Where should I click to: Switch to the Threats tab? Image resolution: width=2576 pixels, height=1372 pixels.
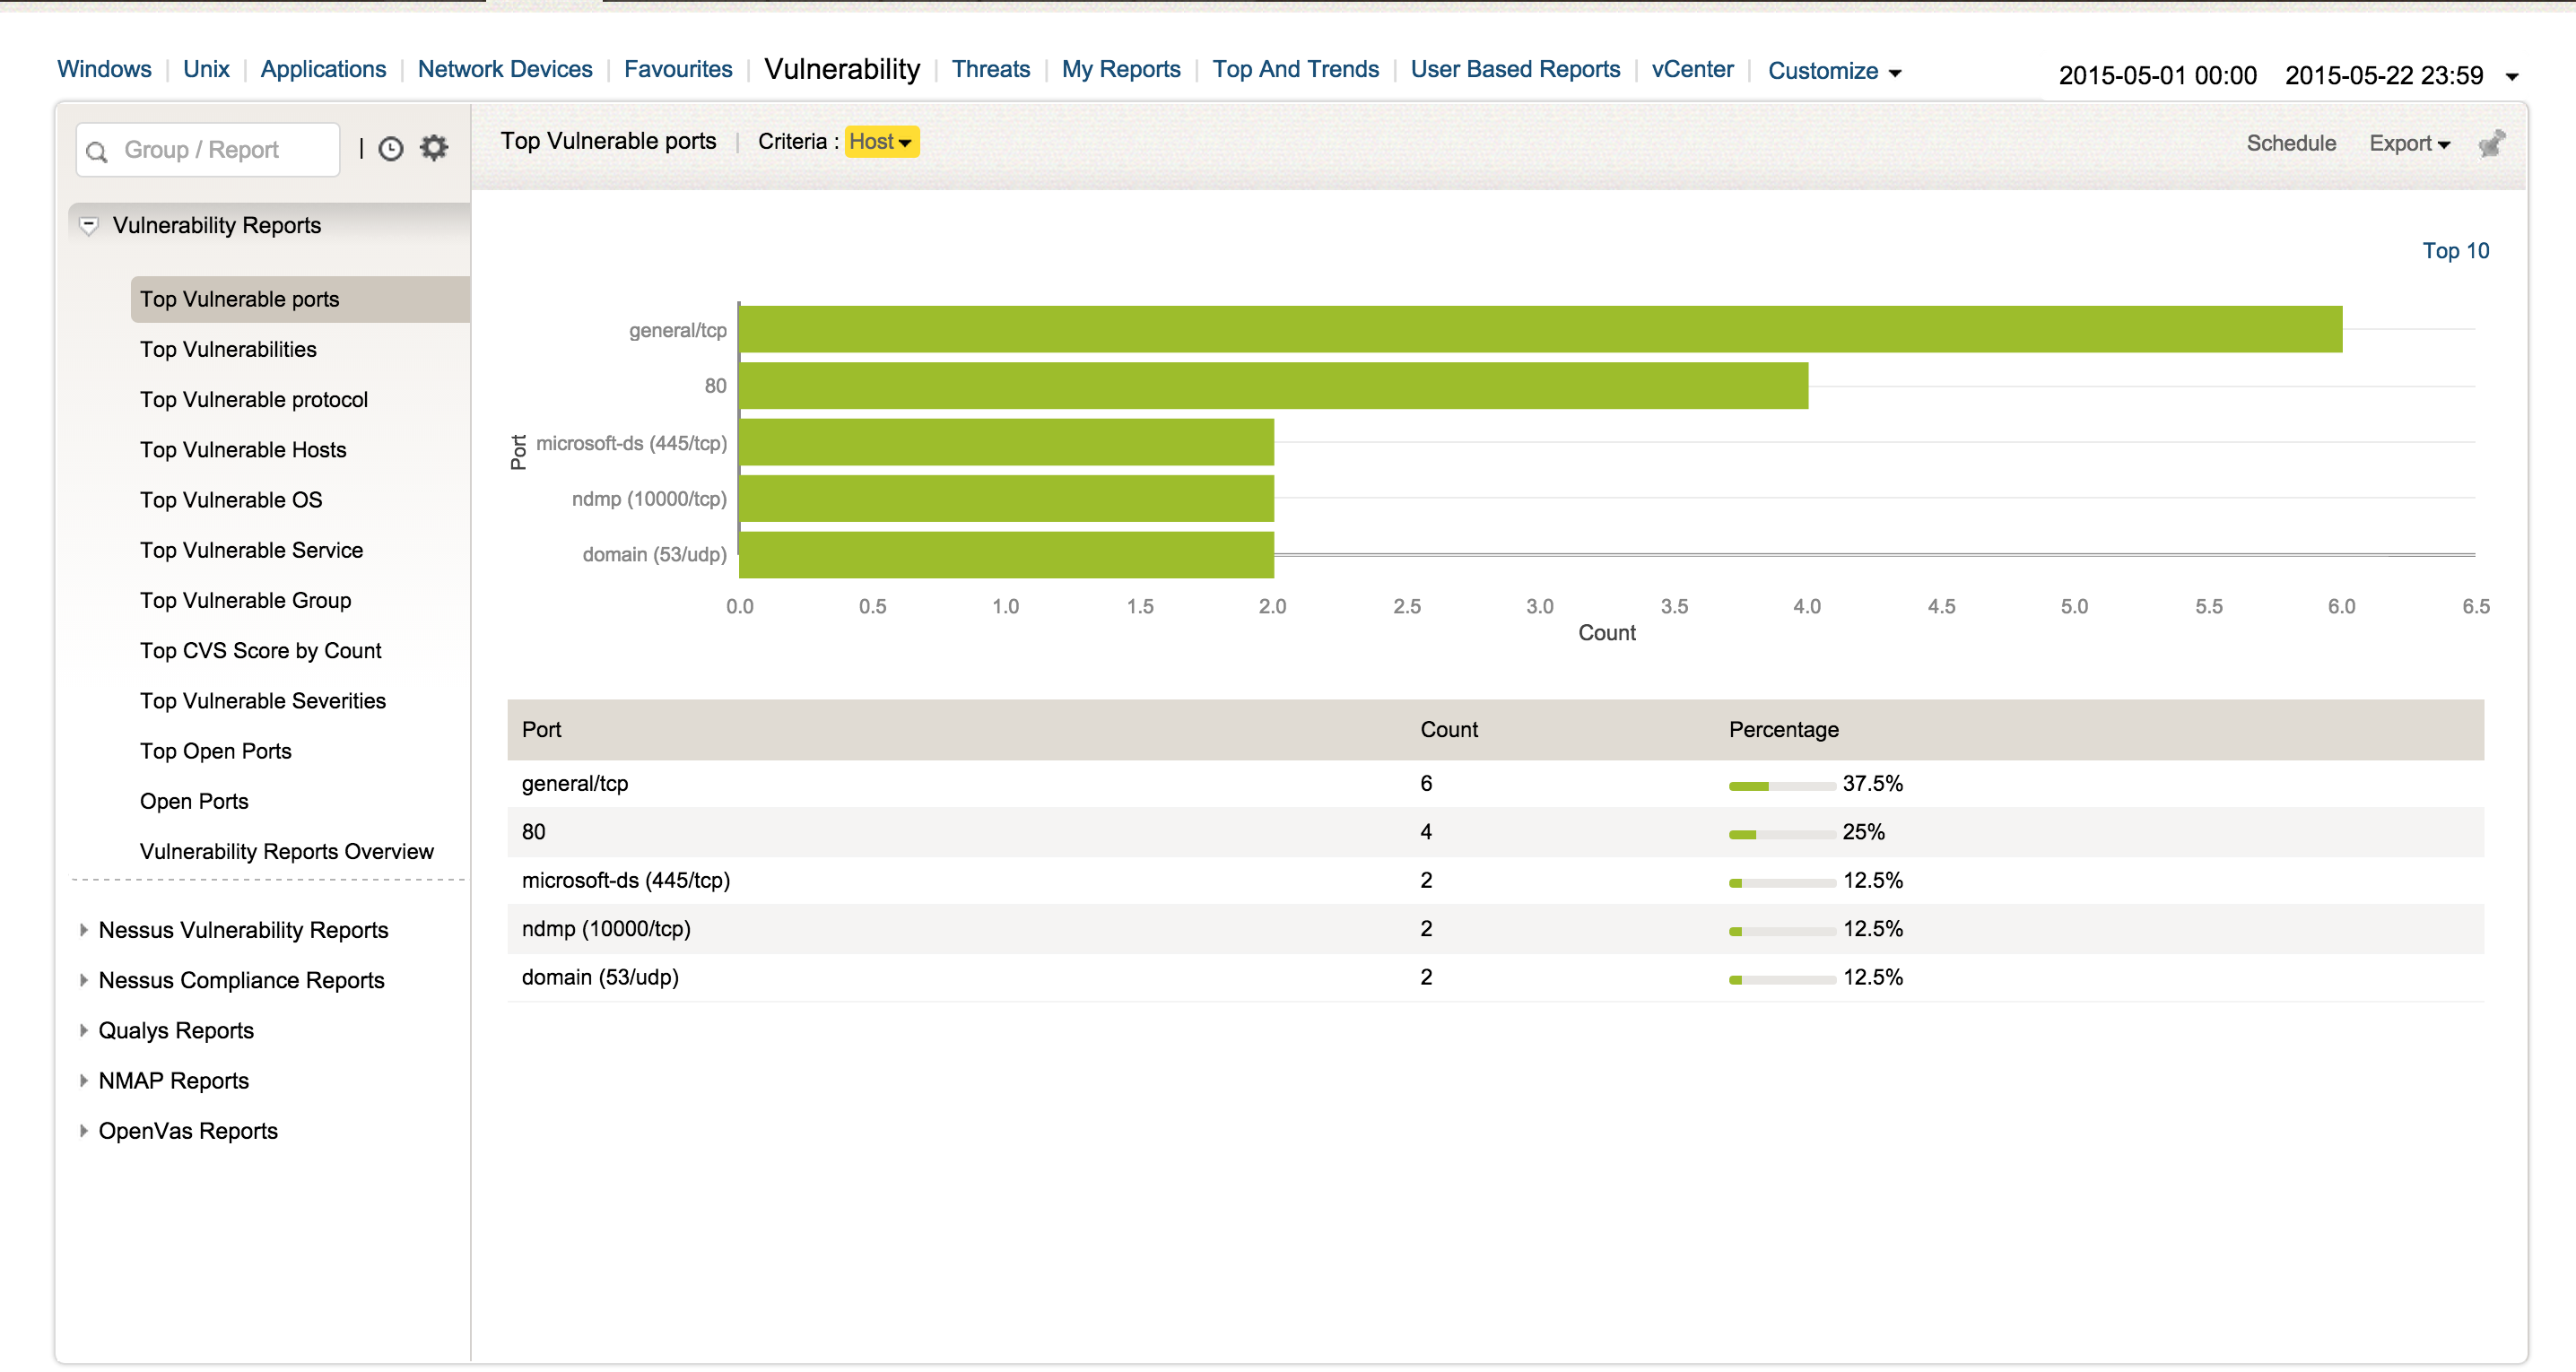coord(990,69)
